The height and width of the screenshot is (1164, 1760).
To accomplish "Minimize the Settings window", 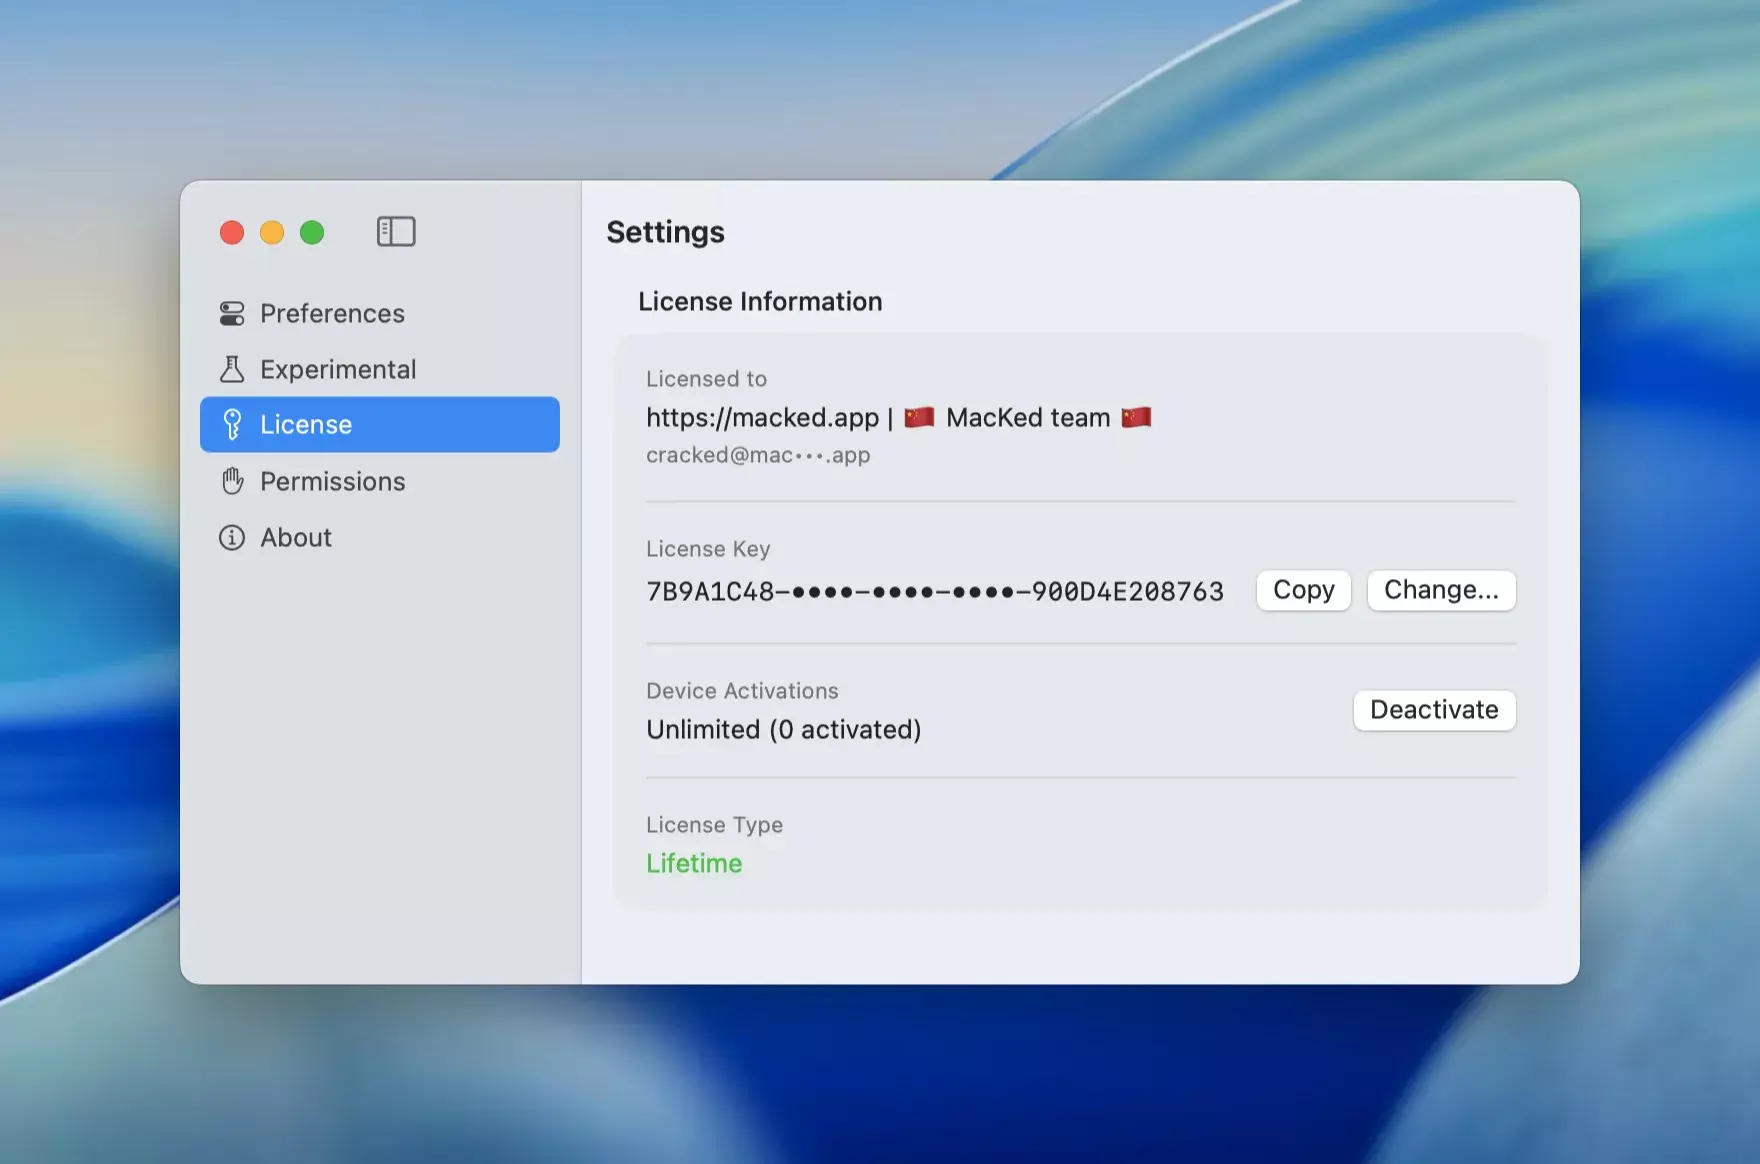I will click(x=272, y=233).
